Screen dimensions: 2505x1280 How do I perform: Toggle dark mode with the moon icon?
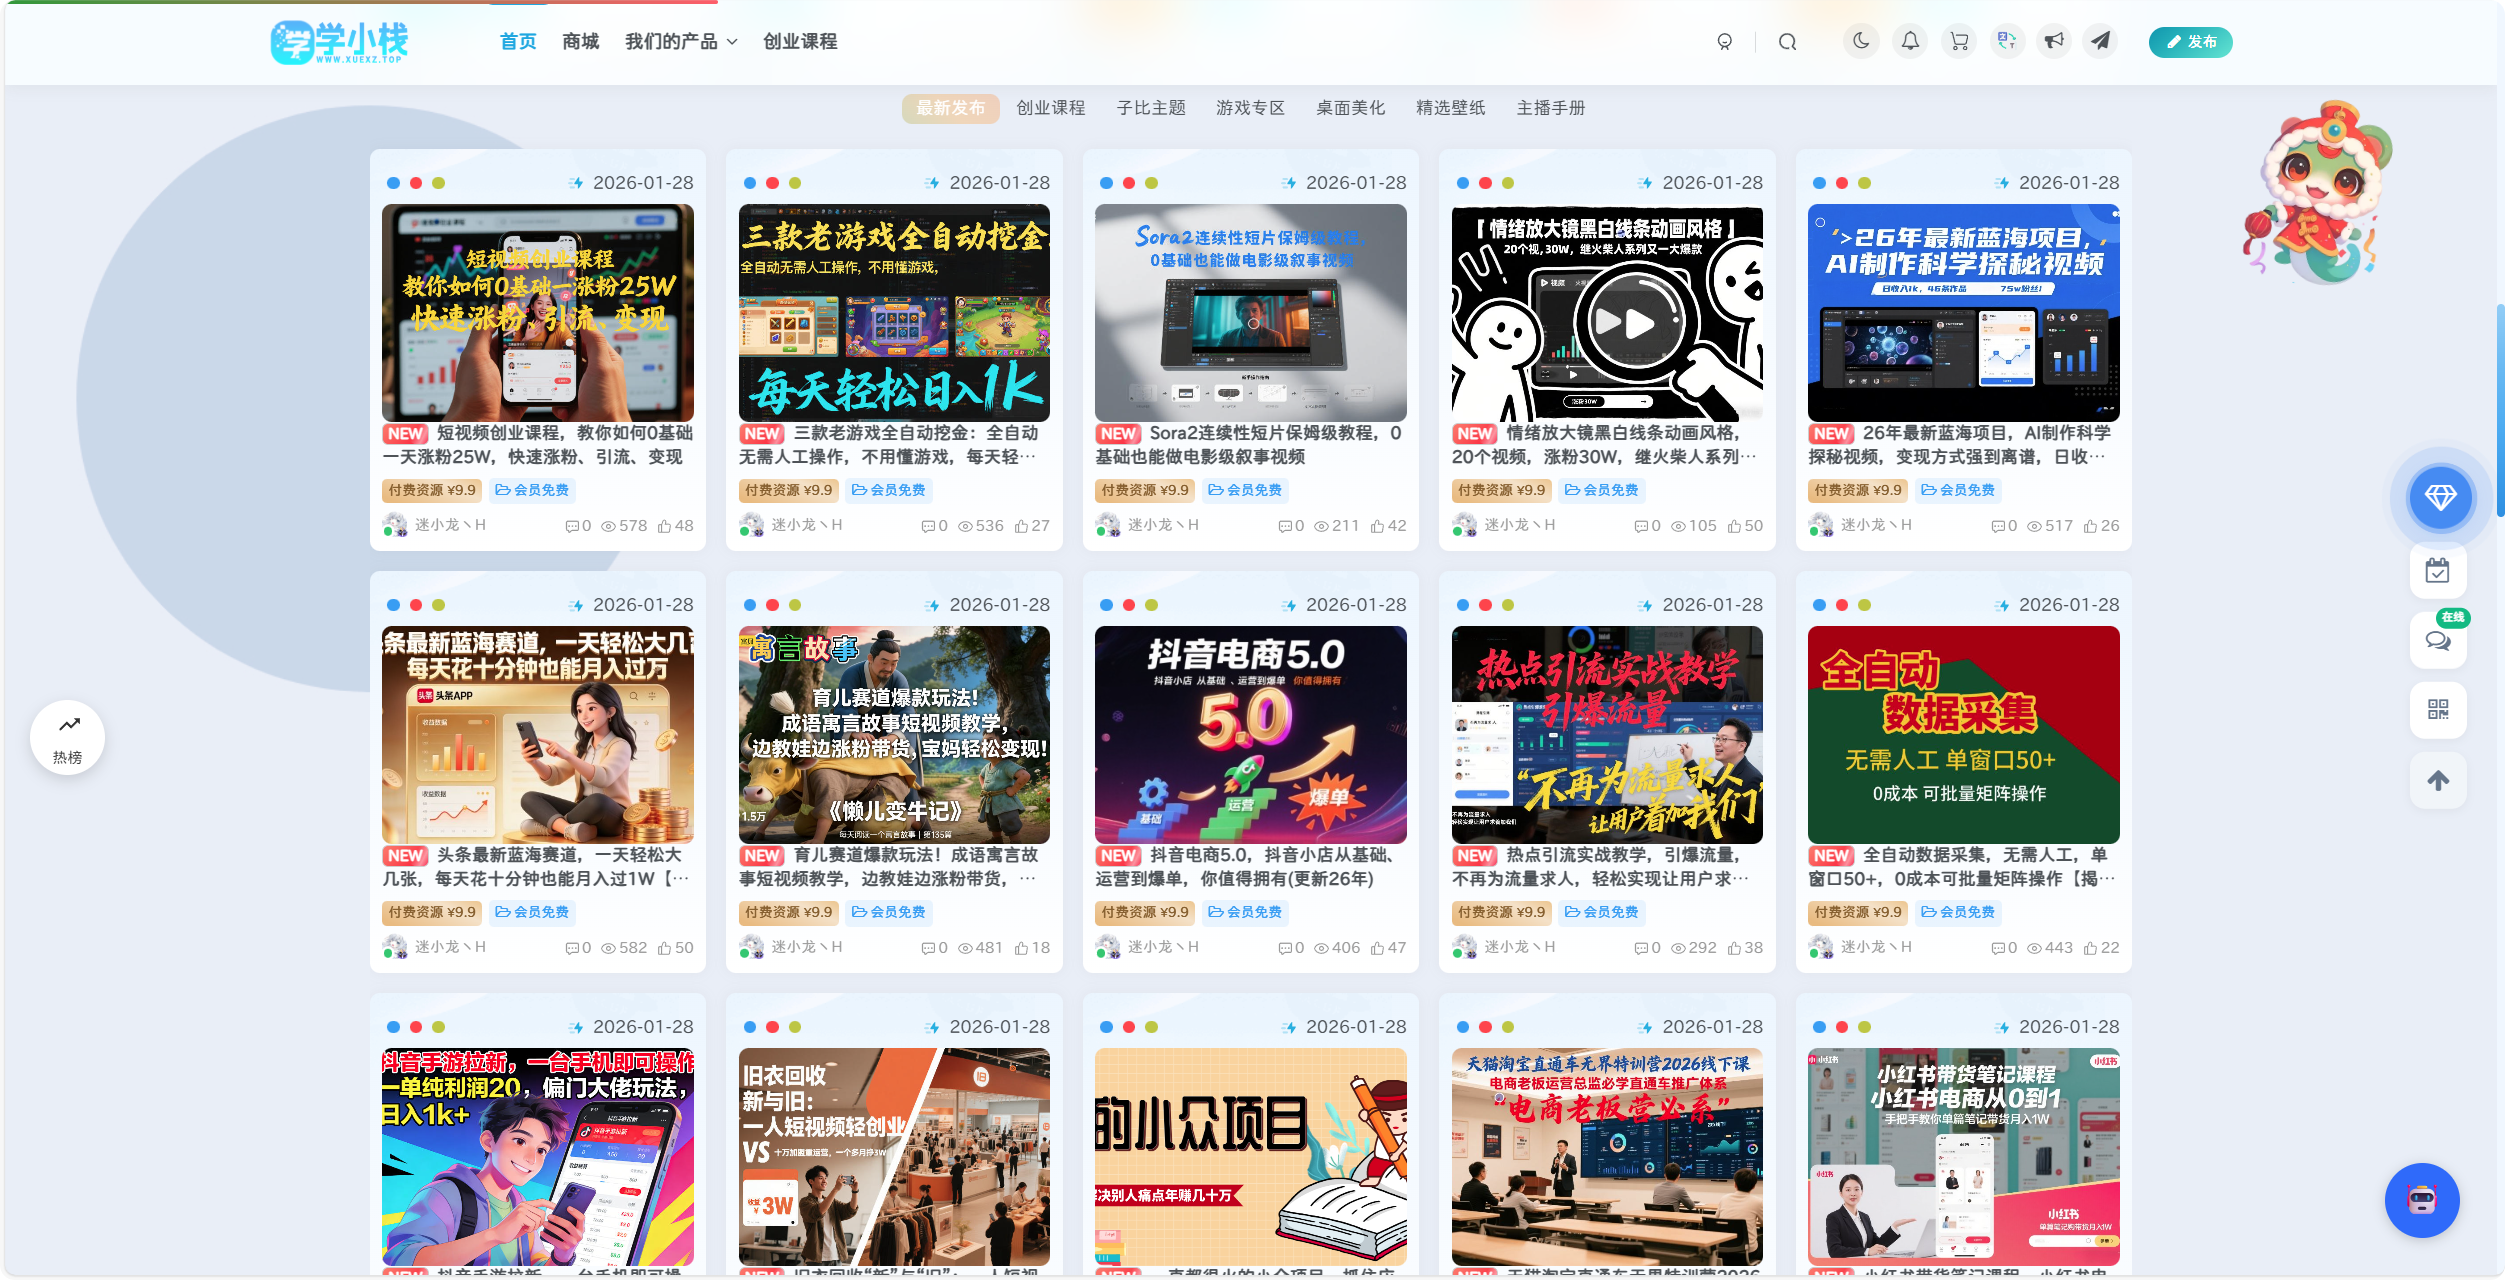pos(1861,41)
